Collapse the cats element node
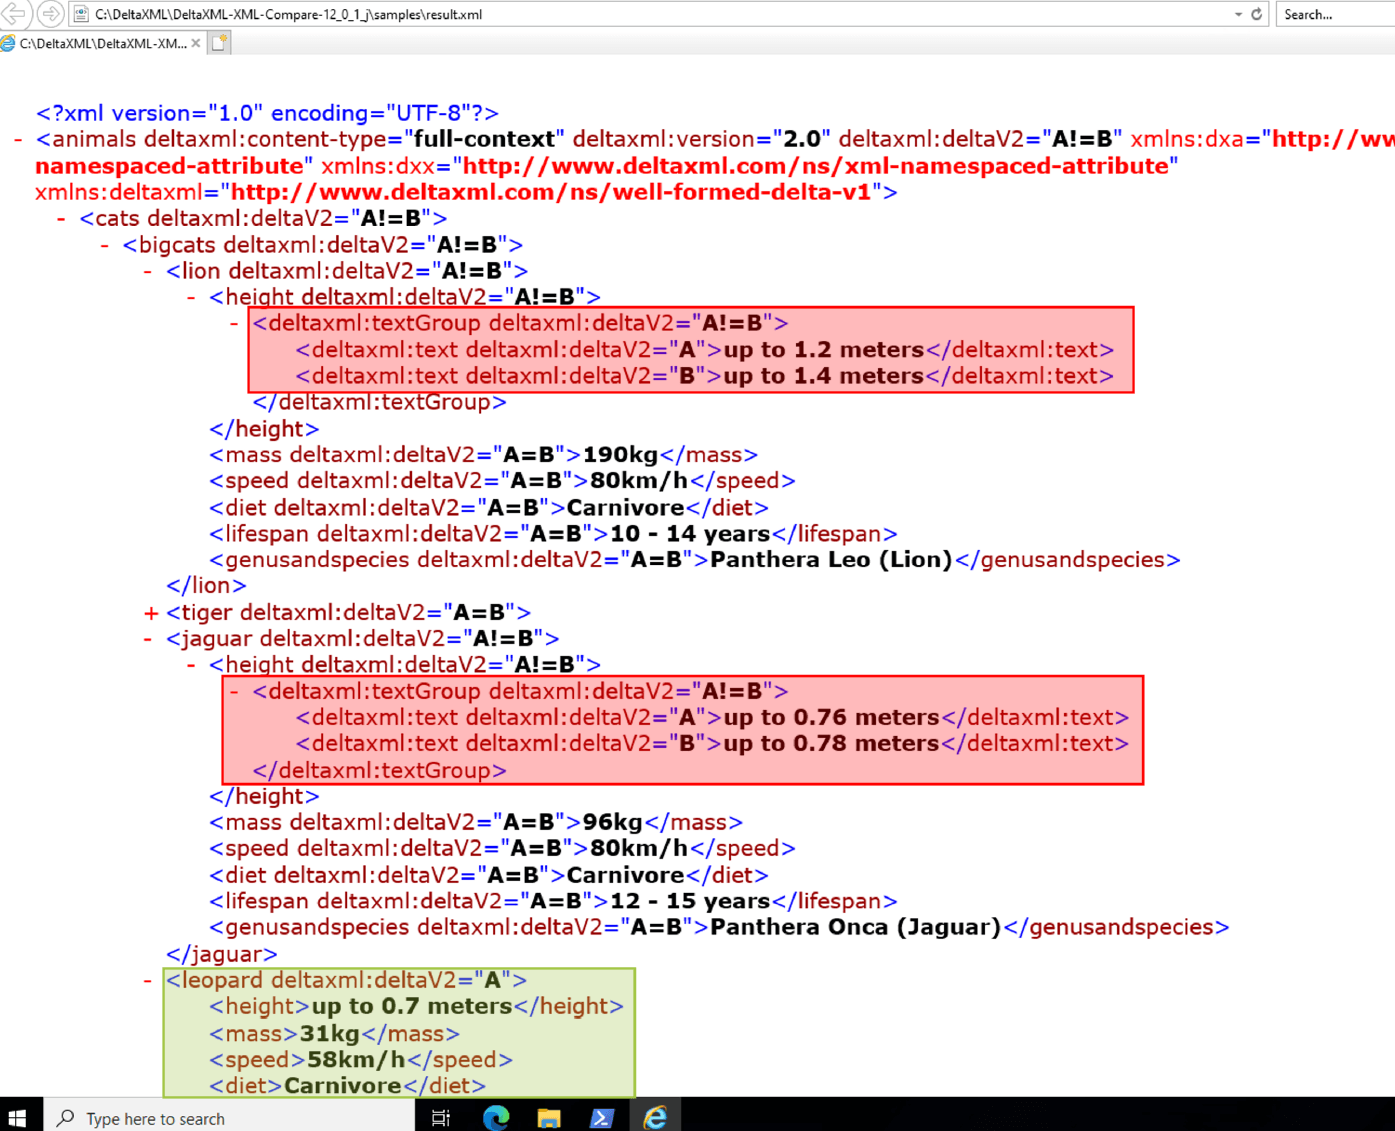1395x1131 pixels. tap(62, 219)
